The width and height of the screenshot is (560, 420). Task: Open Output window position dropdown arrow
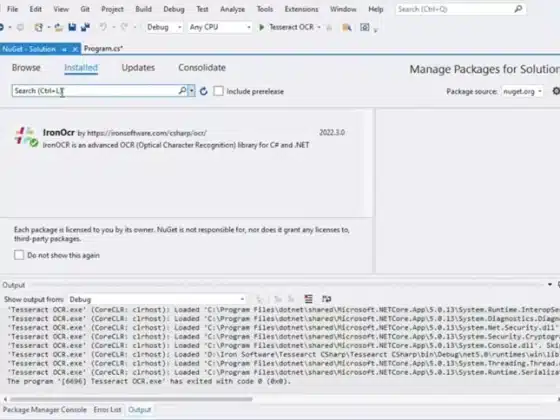550,285
